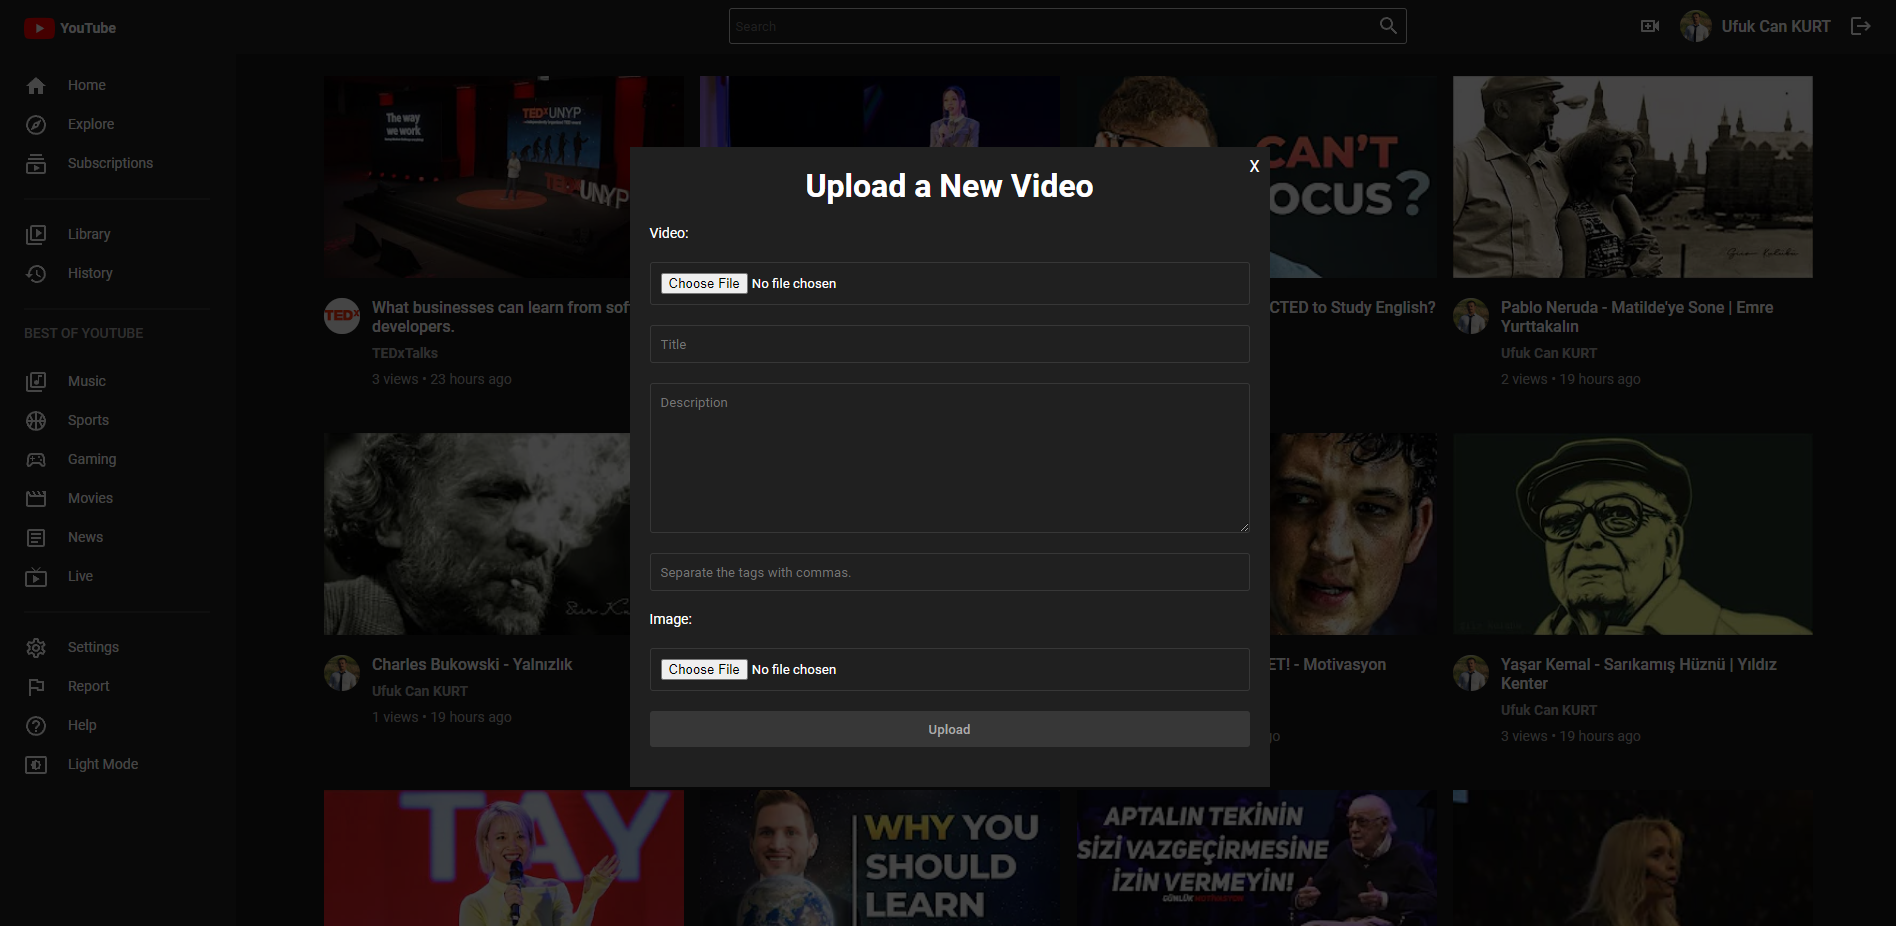Click the TEDxTalks channel avatar

click(342, 316)
